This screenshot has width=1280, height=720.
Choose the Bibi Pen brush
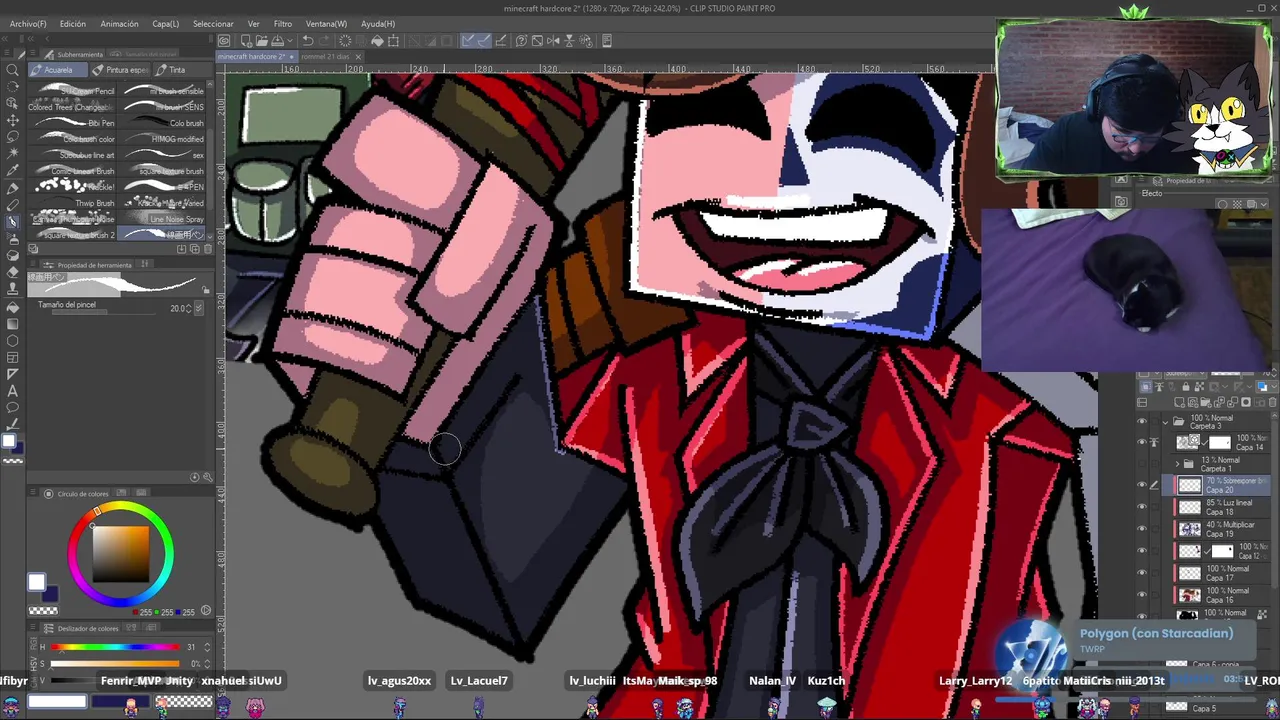point(72,123)
